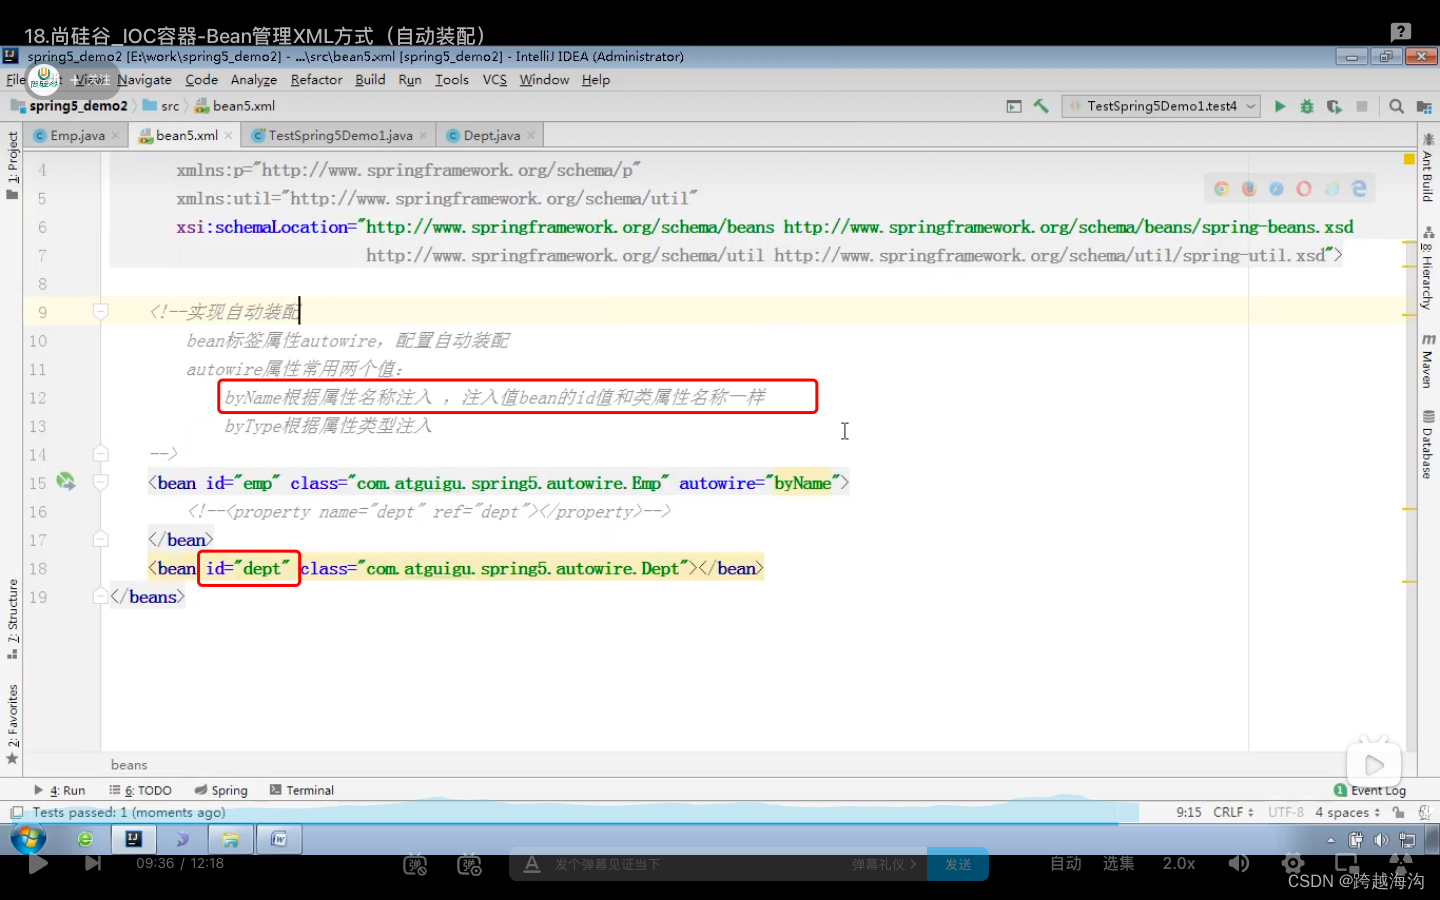
Task: Start debugging with the green bug icon
Action: 1307,106
